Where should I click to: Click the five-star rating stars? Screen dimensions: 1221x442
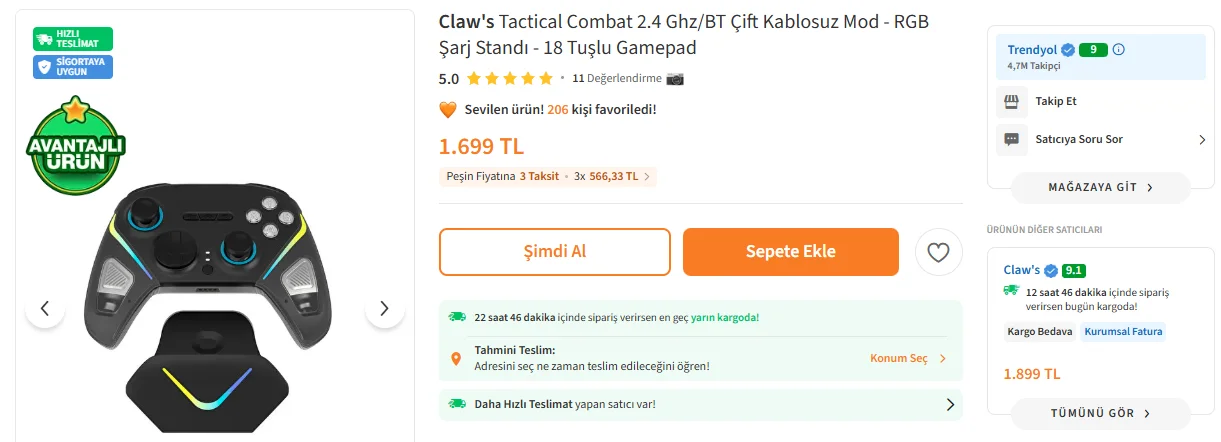tap(509, 78)
